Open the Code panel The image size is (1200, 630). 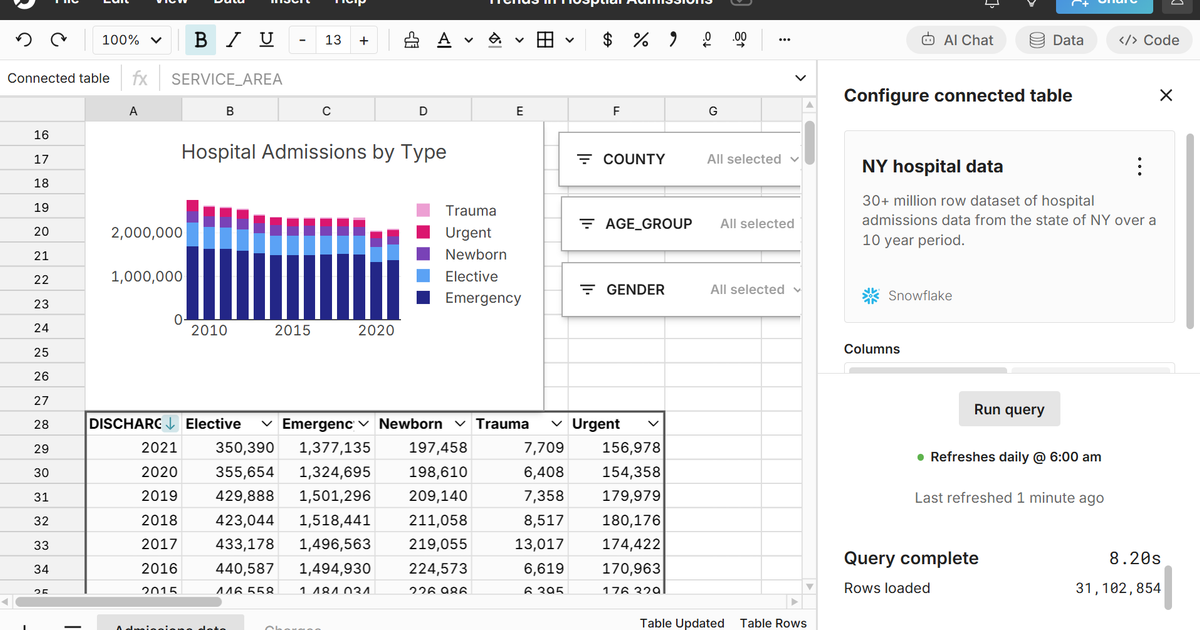(1148, 40)
